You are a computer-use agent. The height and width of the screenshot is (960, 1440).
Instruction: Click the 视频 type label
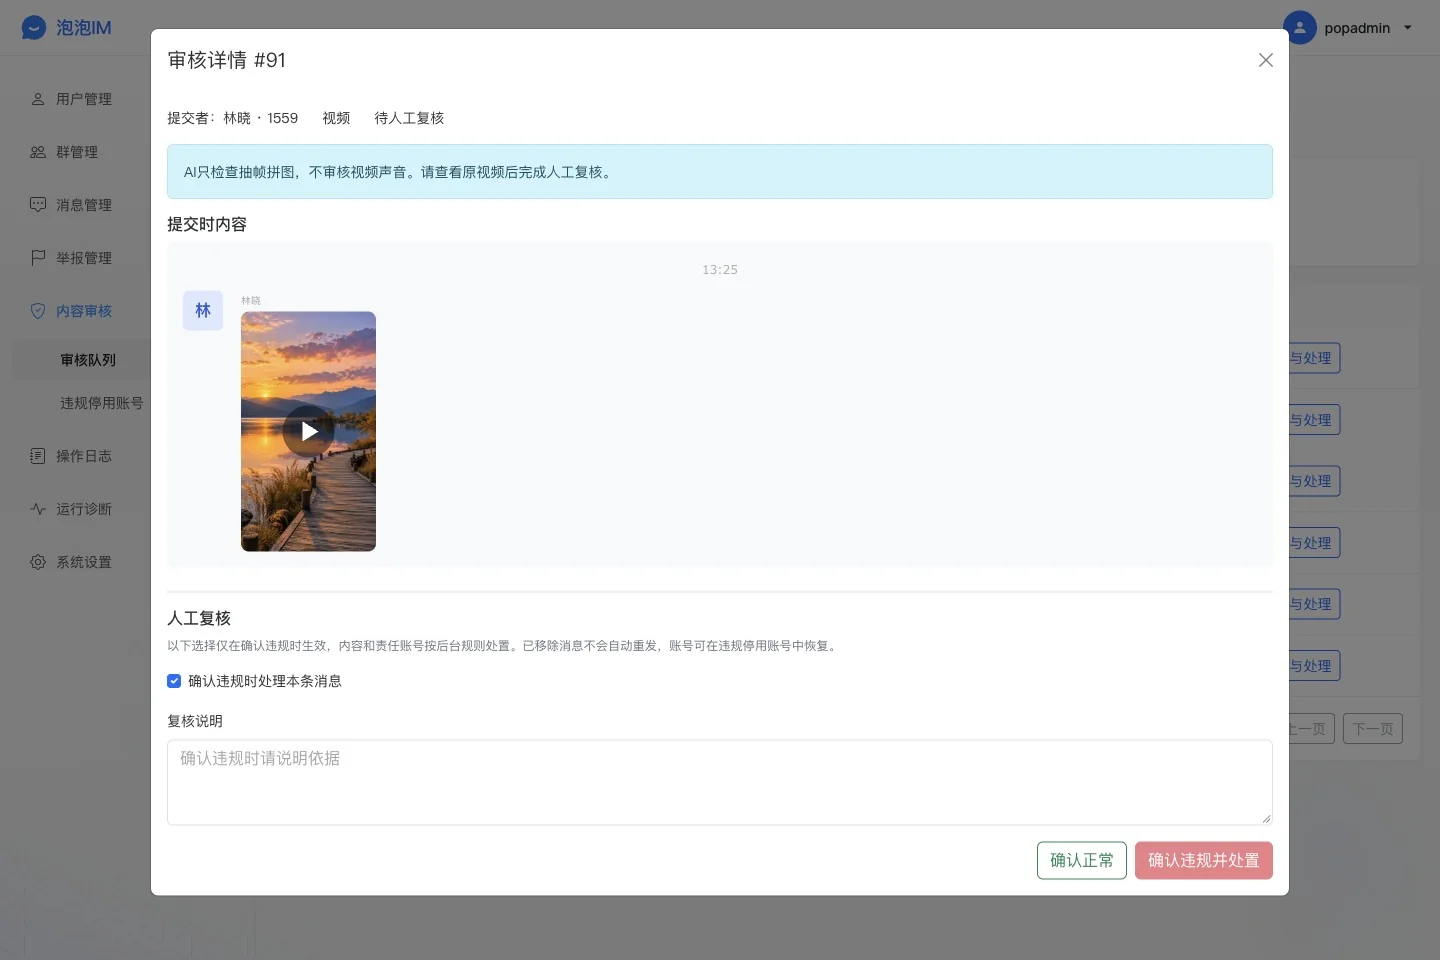pyautogui.click(x=336, y=118)
